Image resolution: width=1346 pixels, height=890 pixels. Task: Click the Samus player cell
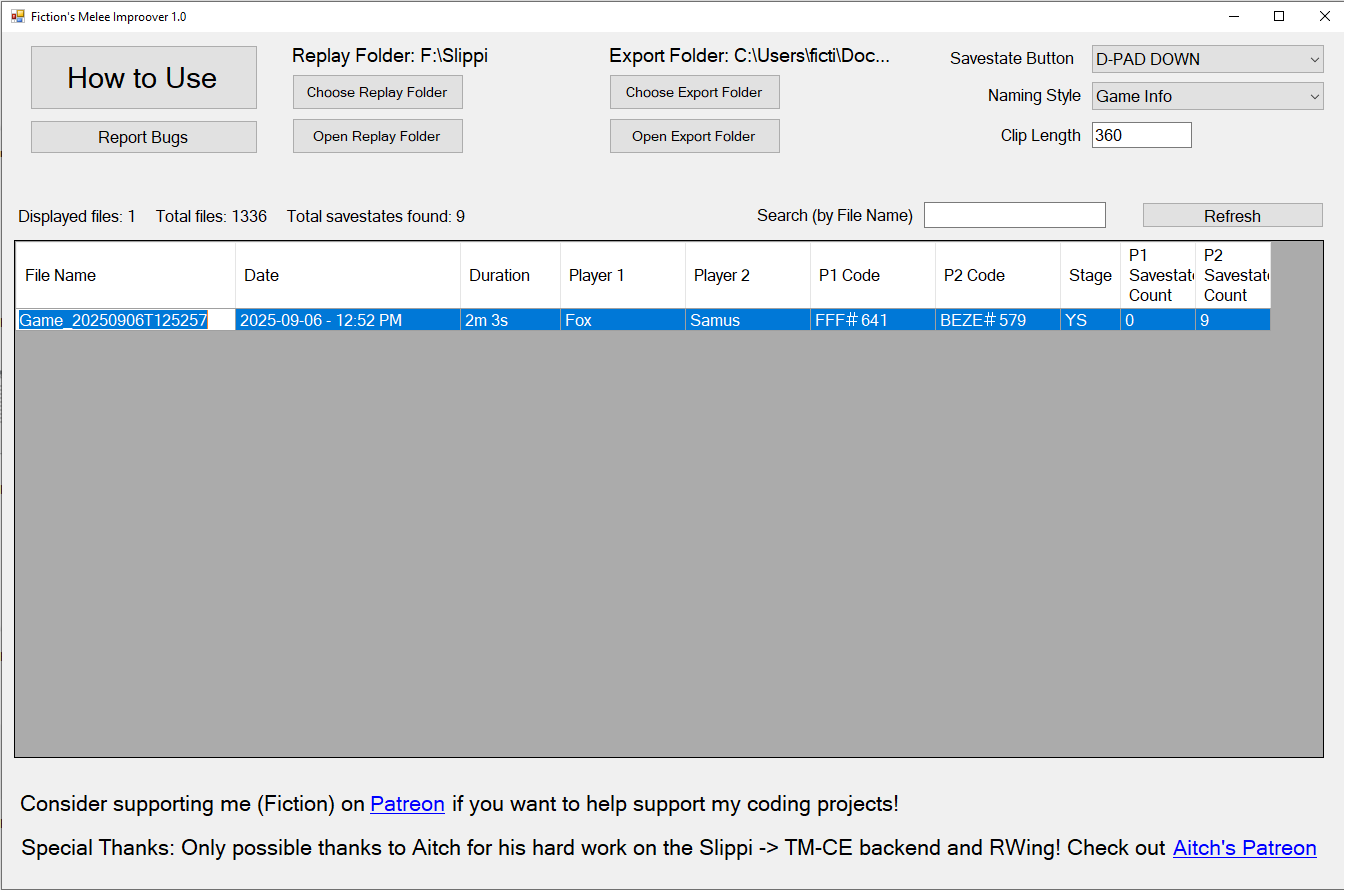(x=748, y=320)
